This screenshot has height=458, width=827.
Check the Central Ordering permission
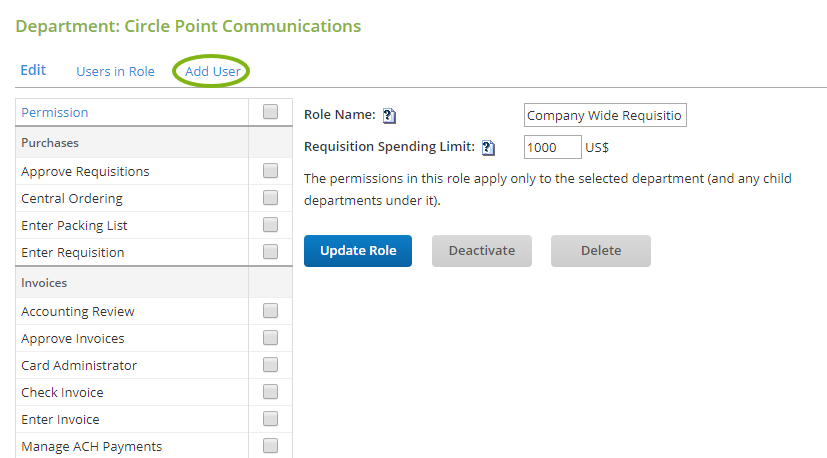[x=270, y=198]
